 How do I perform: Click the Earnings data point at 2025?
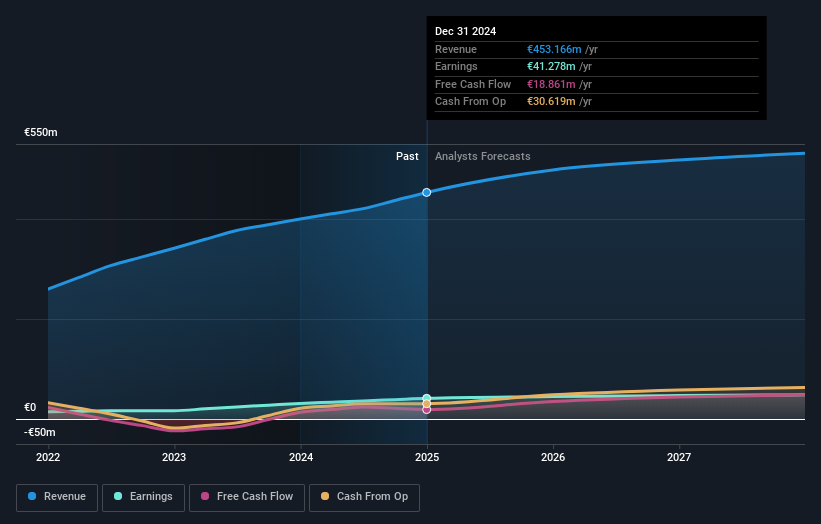[x=427, y=398]
